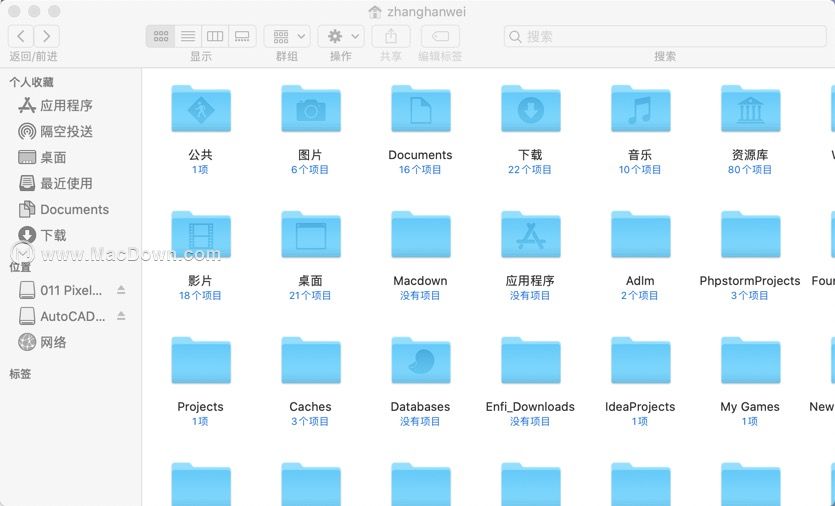Go forward with the right arrow button
835x506 pixels.
click(47, 36)
